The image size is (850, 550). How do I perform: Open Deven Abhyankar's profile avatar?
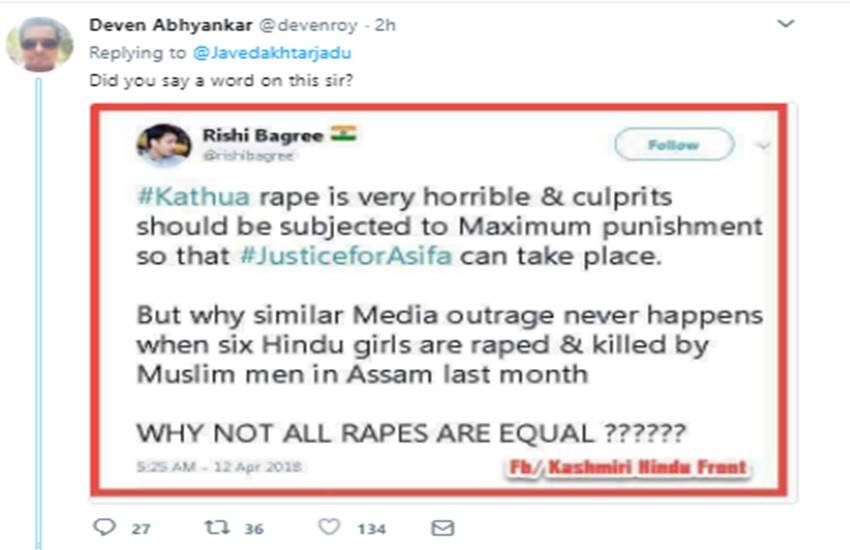pos(39,44)
